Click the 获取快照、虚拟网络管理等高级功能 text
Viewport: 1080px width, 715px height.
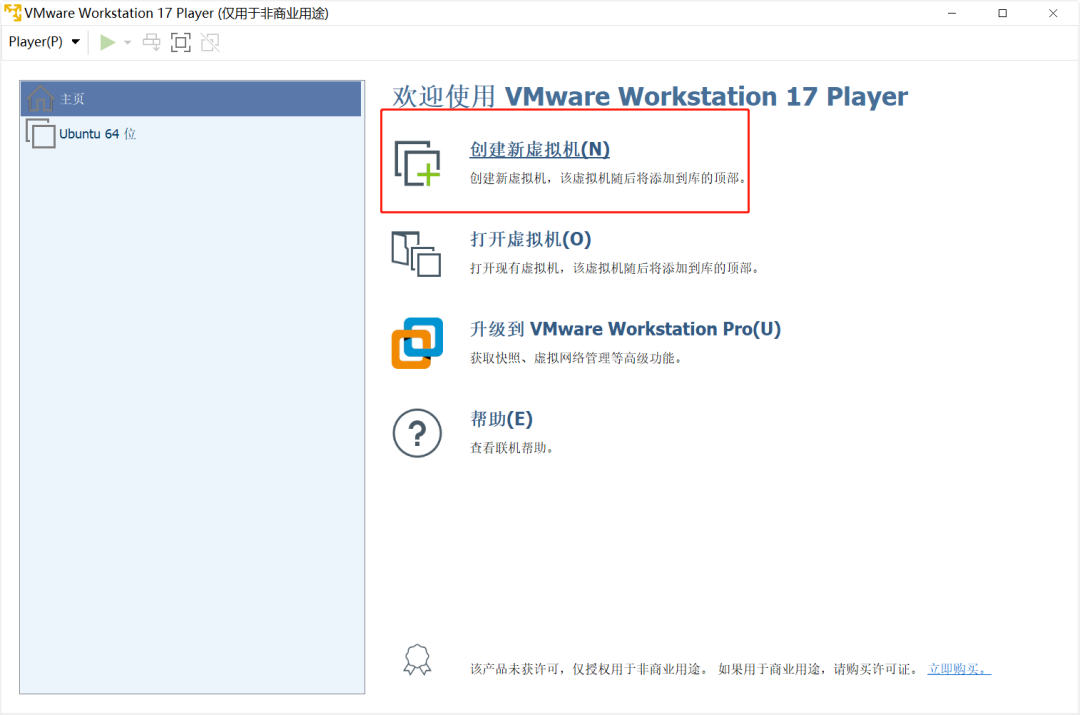(576, 358)
